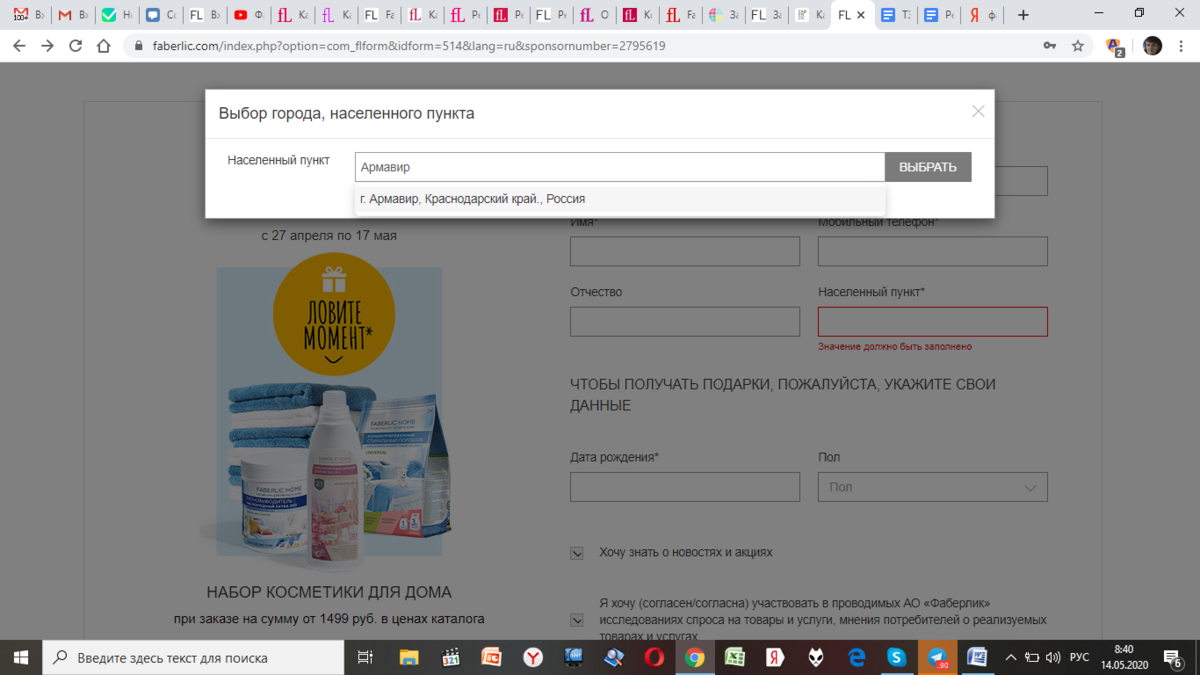Viewport: 1200px width, 675px height.
Task: Bookmark this page with star icon
Action: pos(1078,46)
